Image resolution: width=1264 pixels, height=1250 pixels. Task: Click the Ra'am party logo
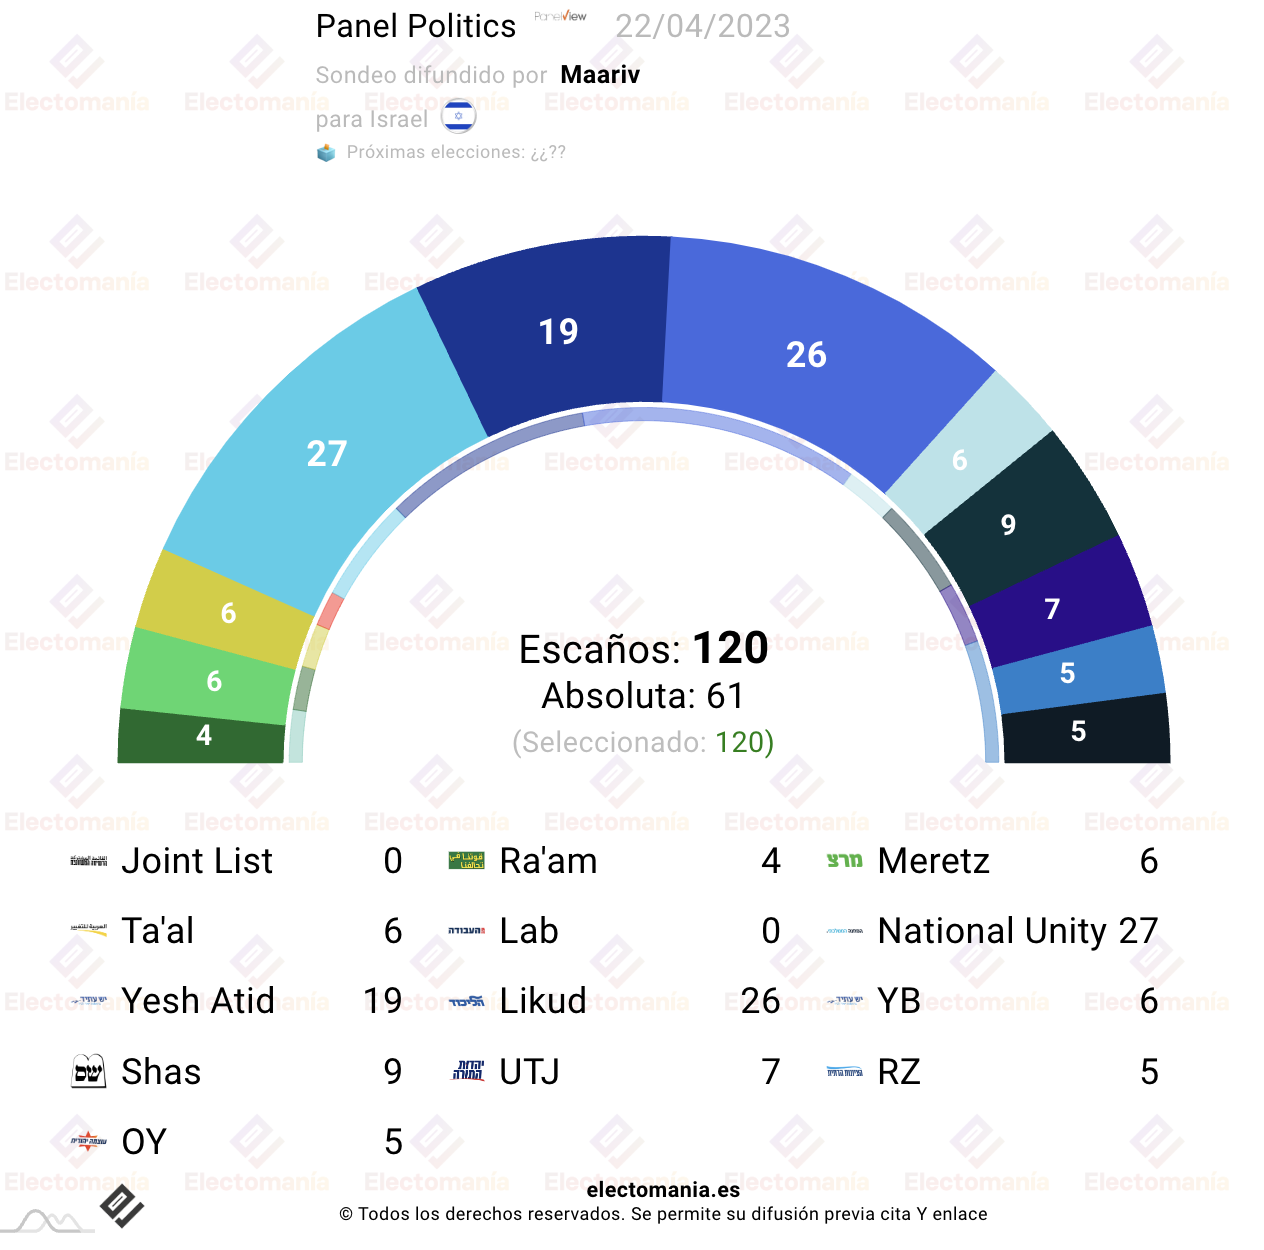[467, 860]
